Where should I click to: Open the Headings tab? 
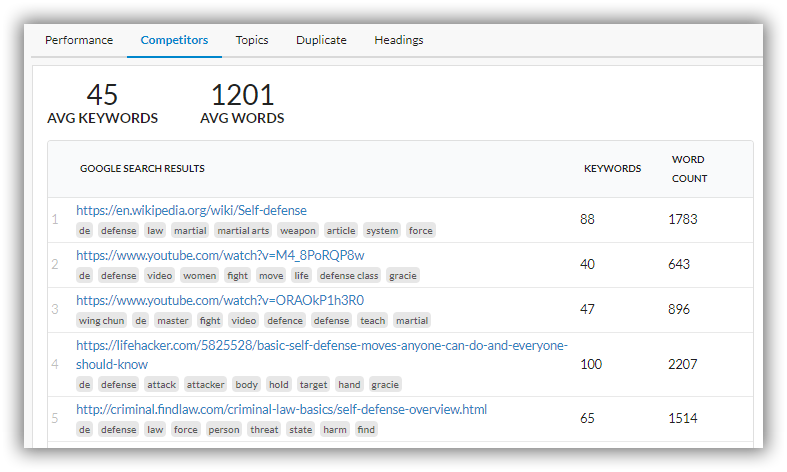click(x=399, y=40)
